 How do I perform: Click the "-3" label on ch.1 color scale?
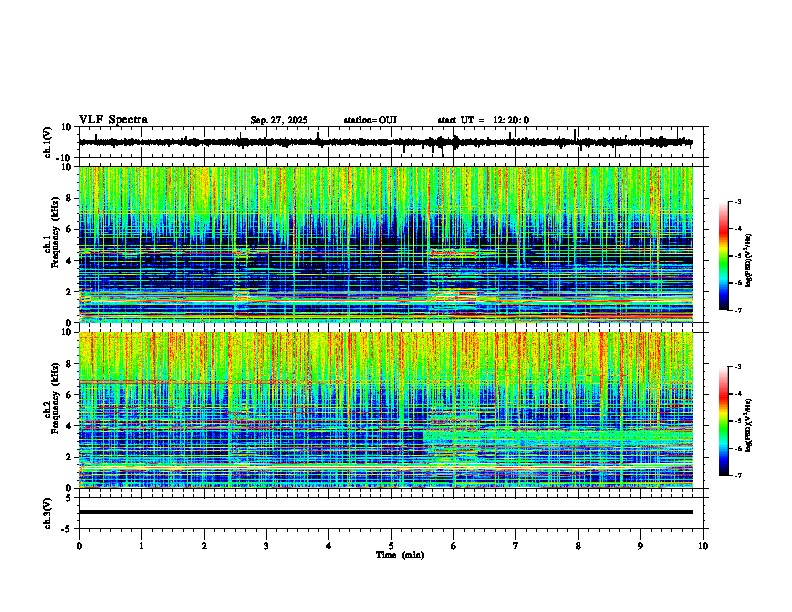click(x=737, y=202)
